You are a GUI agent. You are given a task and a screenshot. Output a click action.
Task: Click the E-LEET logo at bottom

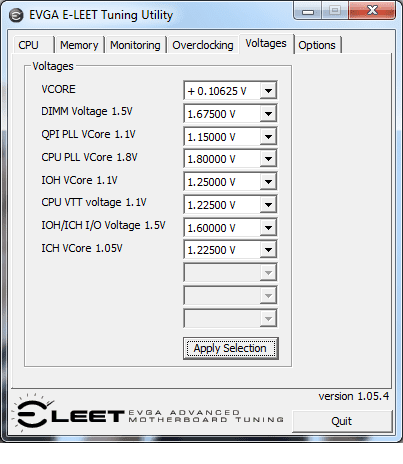[x=149, y=413]
